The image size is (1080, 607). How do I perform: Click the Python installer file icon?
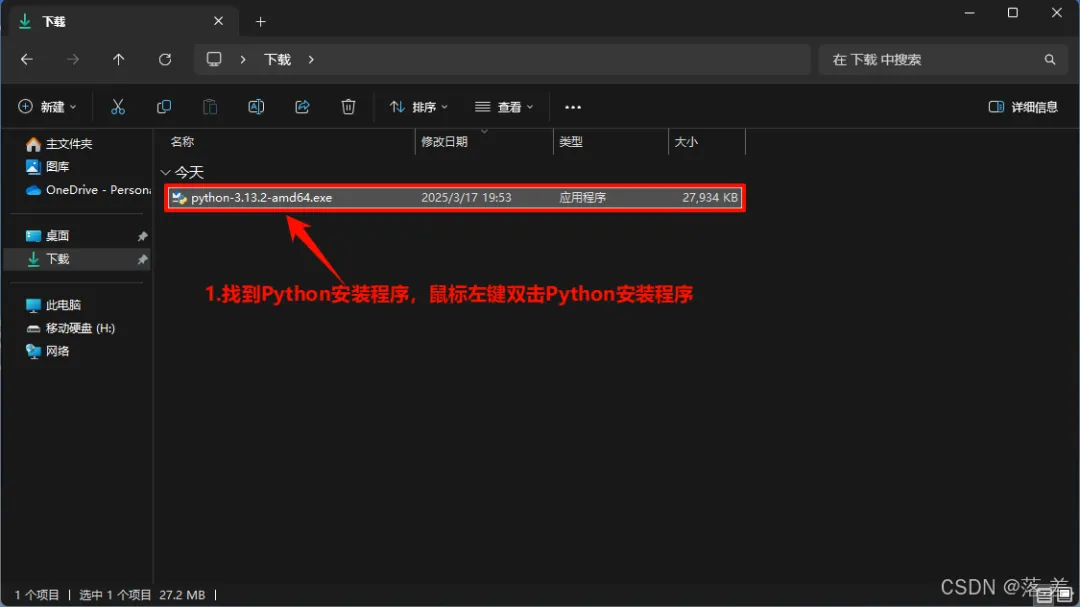click(179, 198)
